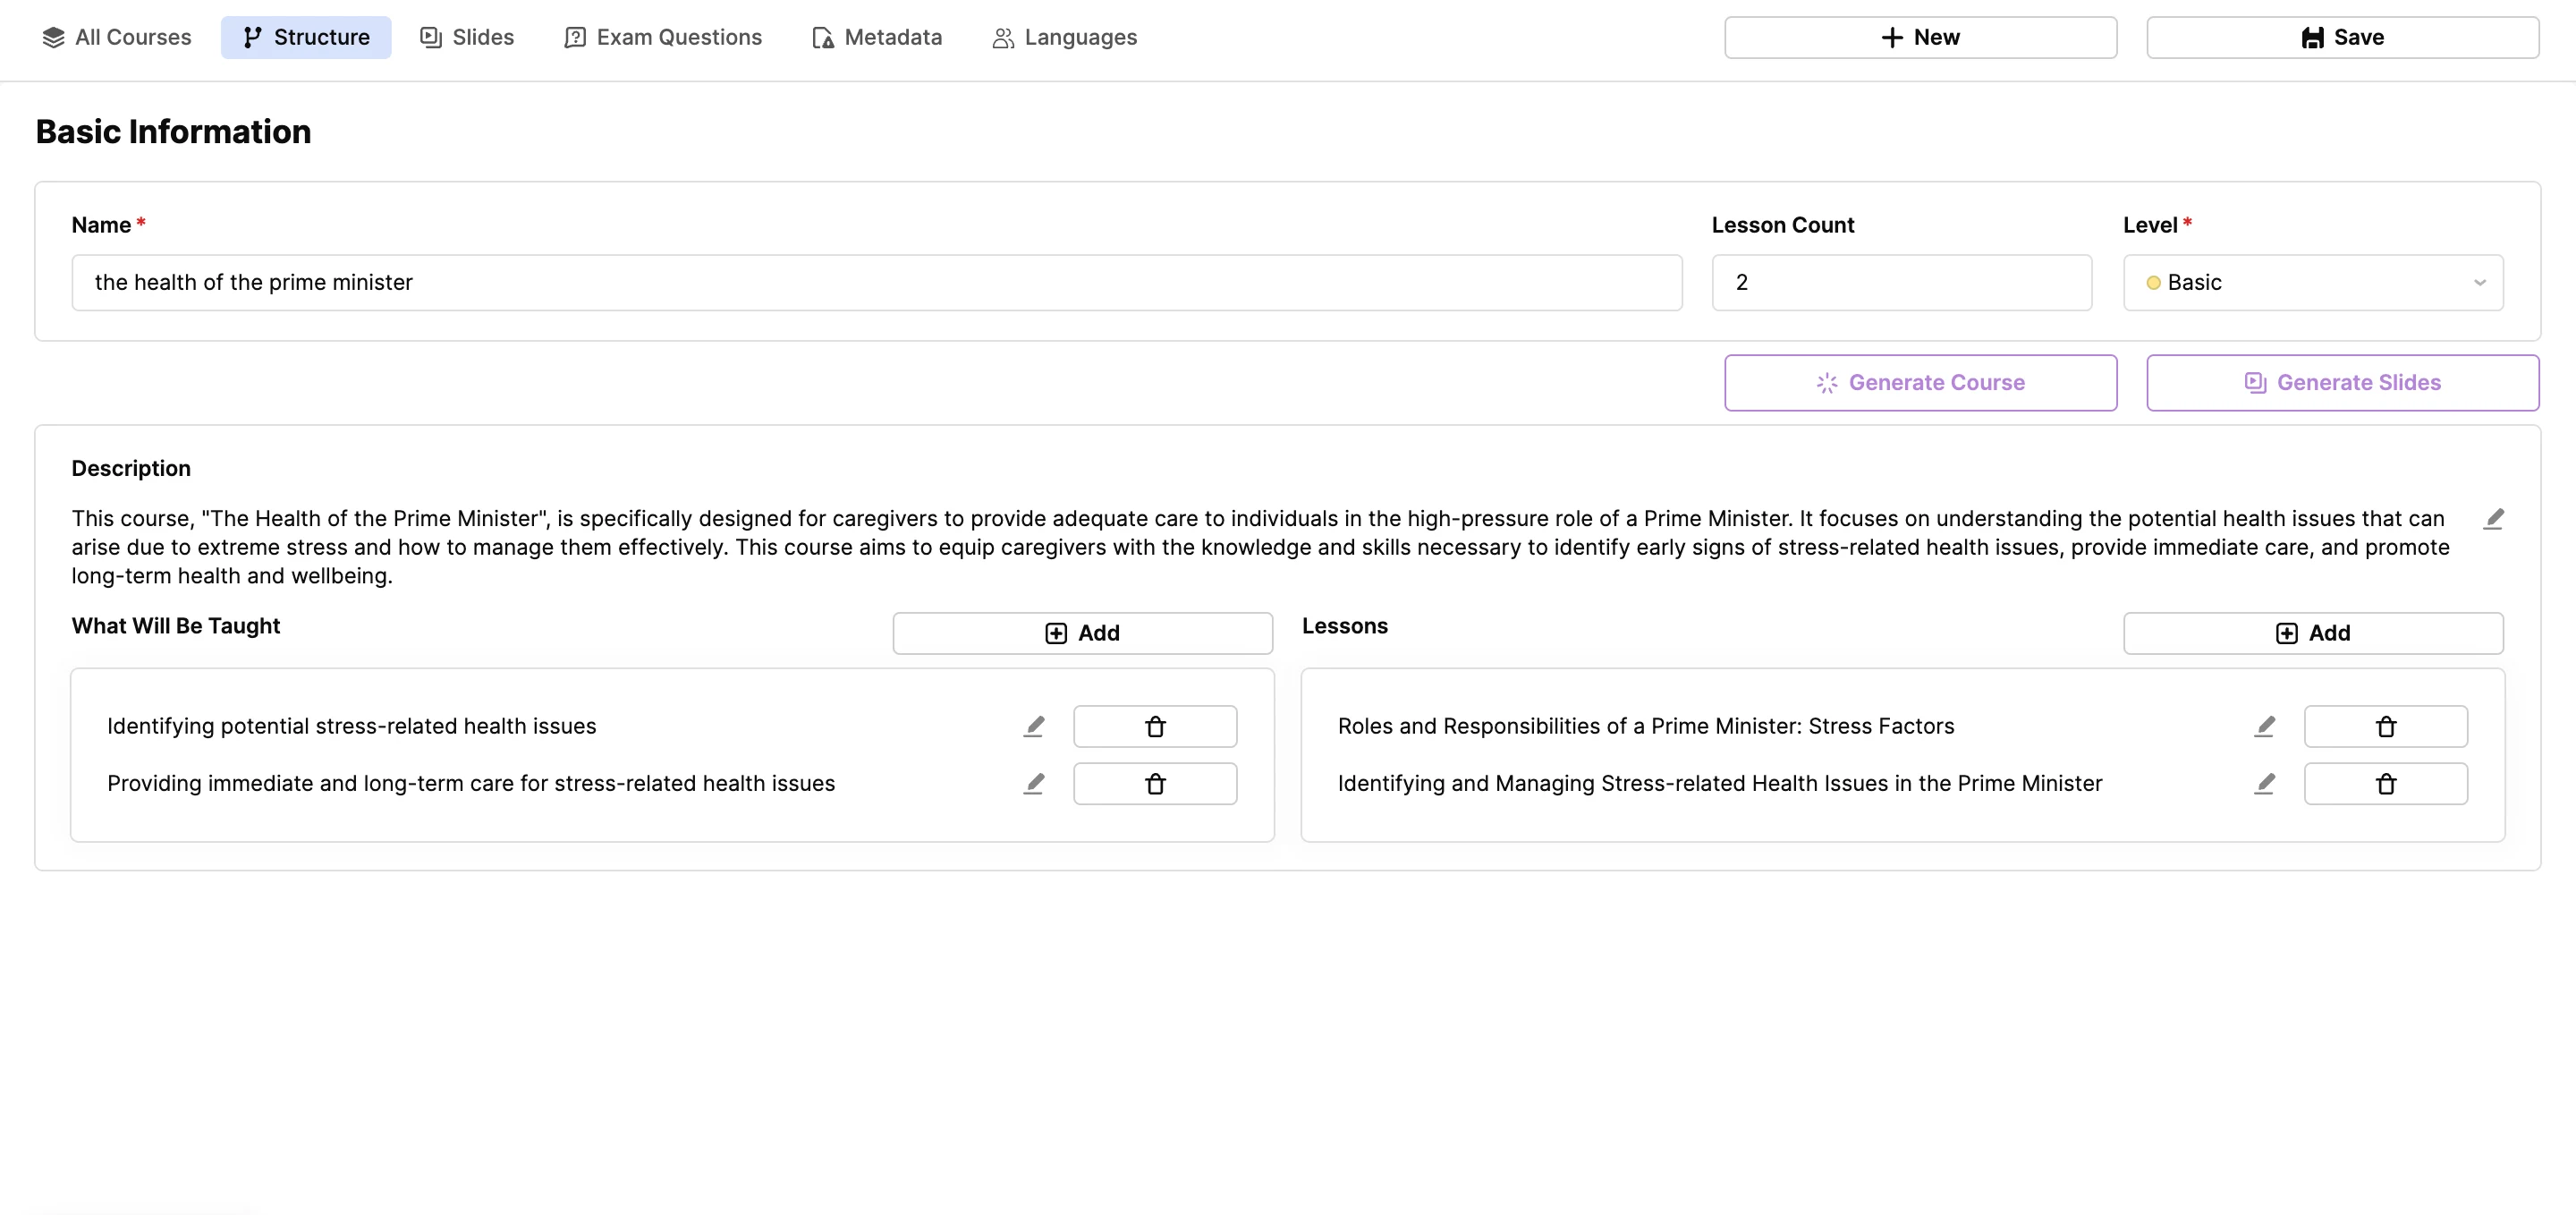Delete 'Roles and Responsibilities of a Prime Minister' lesson

coord(2385,726)
